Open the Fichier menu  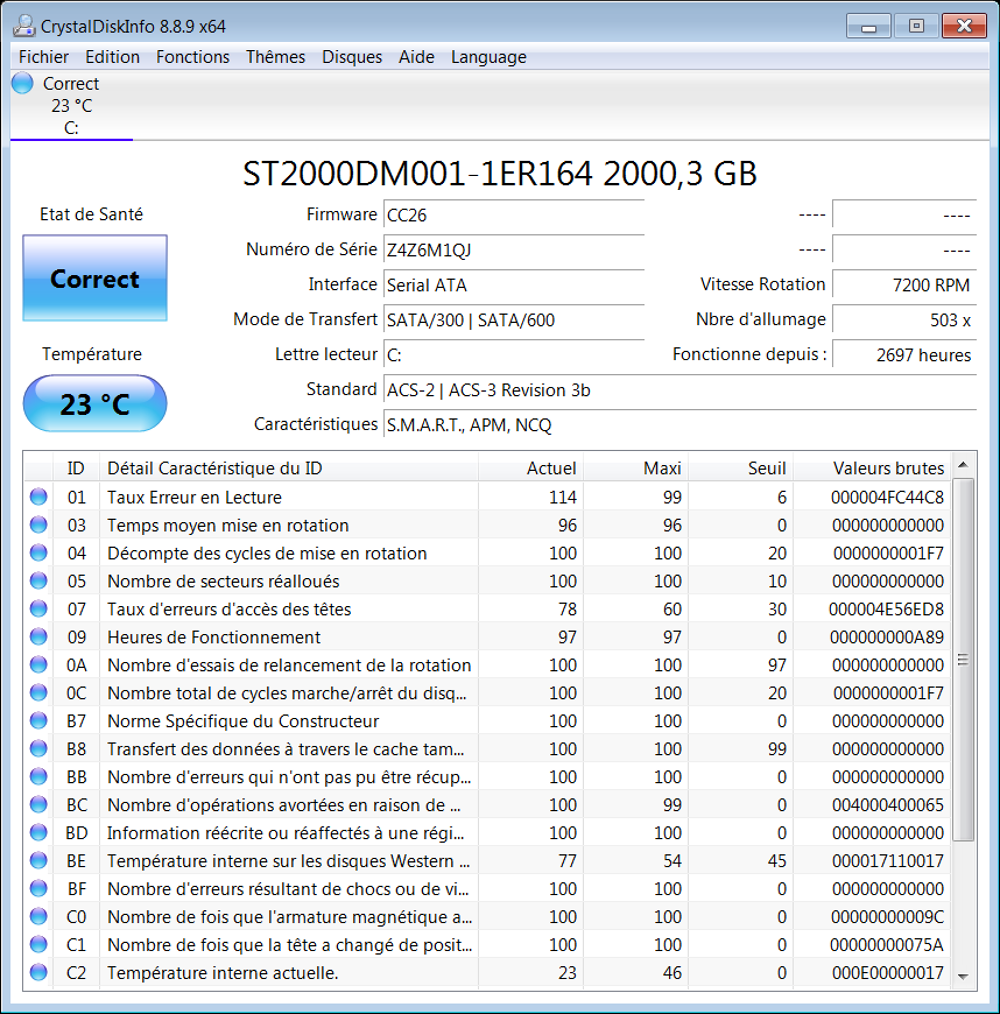(x=43, y=57)
